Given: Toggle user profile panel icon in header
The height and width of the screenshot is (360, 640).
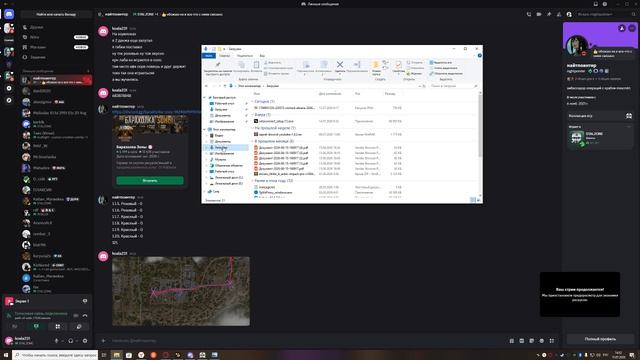Looking at the screenshot, I should 569,14.
